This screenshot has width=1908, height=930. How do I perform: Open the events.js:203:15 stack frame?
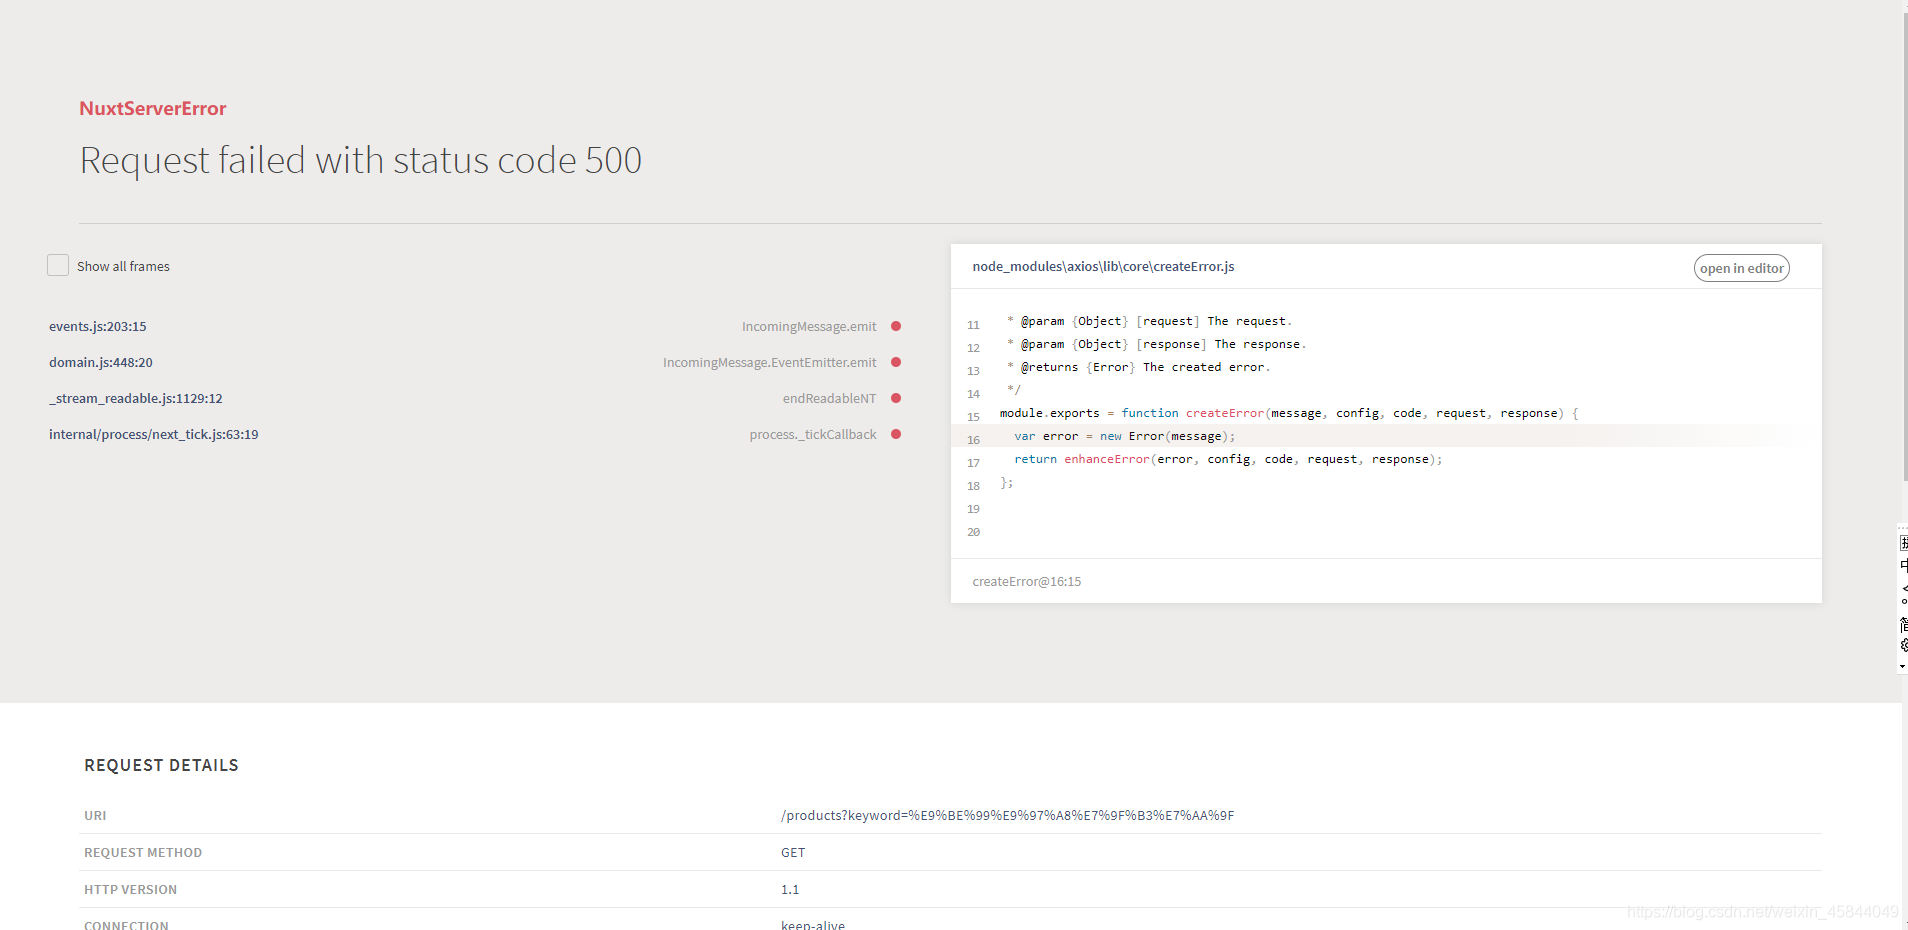pyautogui.click(x=98, y=326)
